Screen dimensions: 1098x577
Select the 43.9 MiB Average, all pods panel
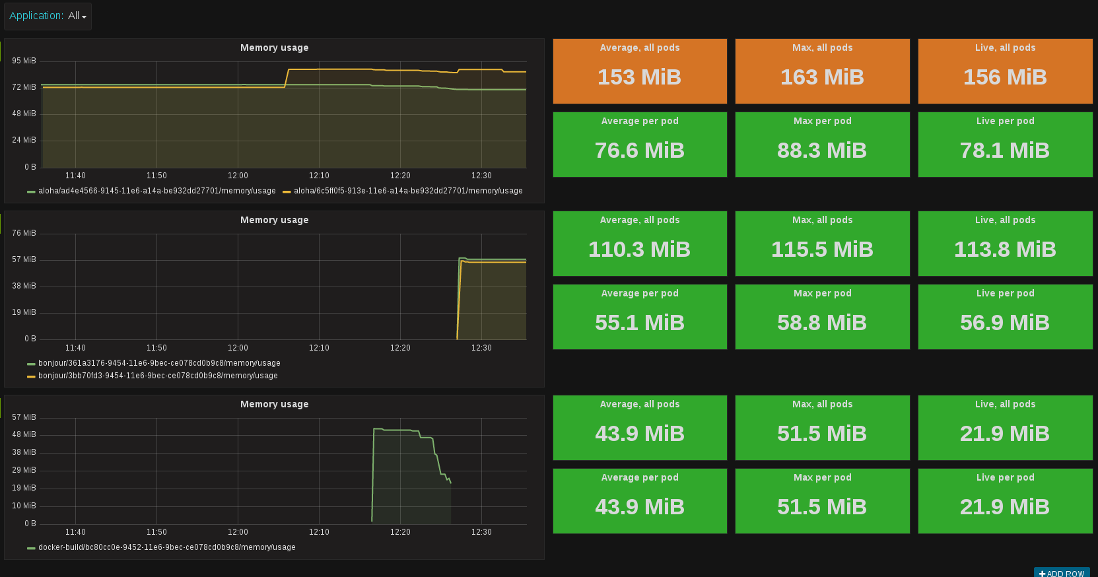640,428
